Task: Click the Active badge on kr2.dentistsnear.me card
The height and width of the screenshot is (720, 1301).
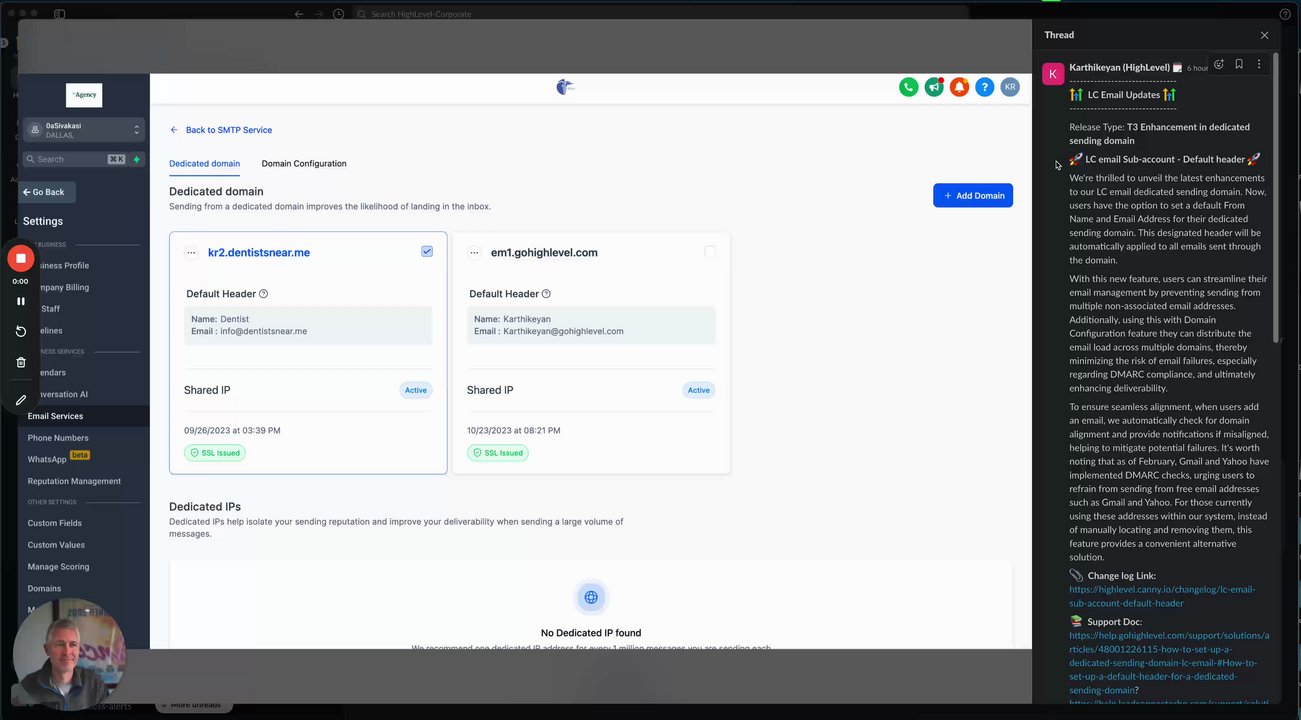Action: coord(416,390)
